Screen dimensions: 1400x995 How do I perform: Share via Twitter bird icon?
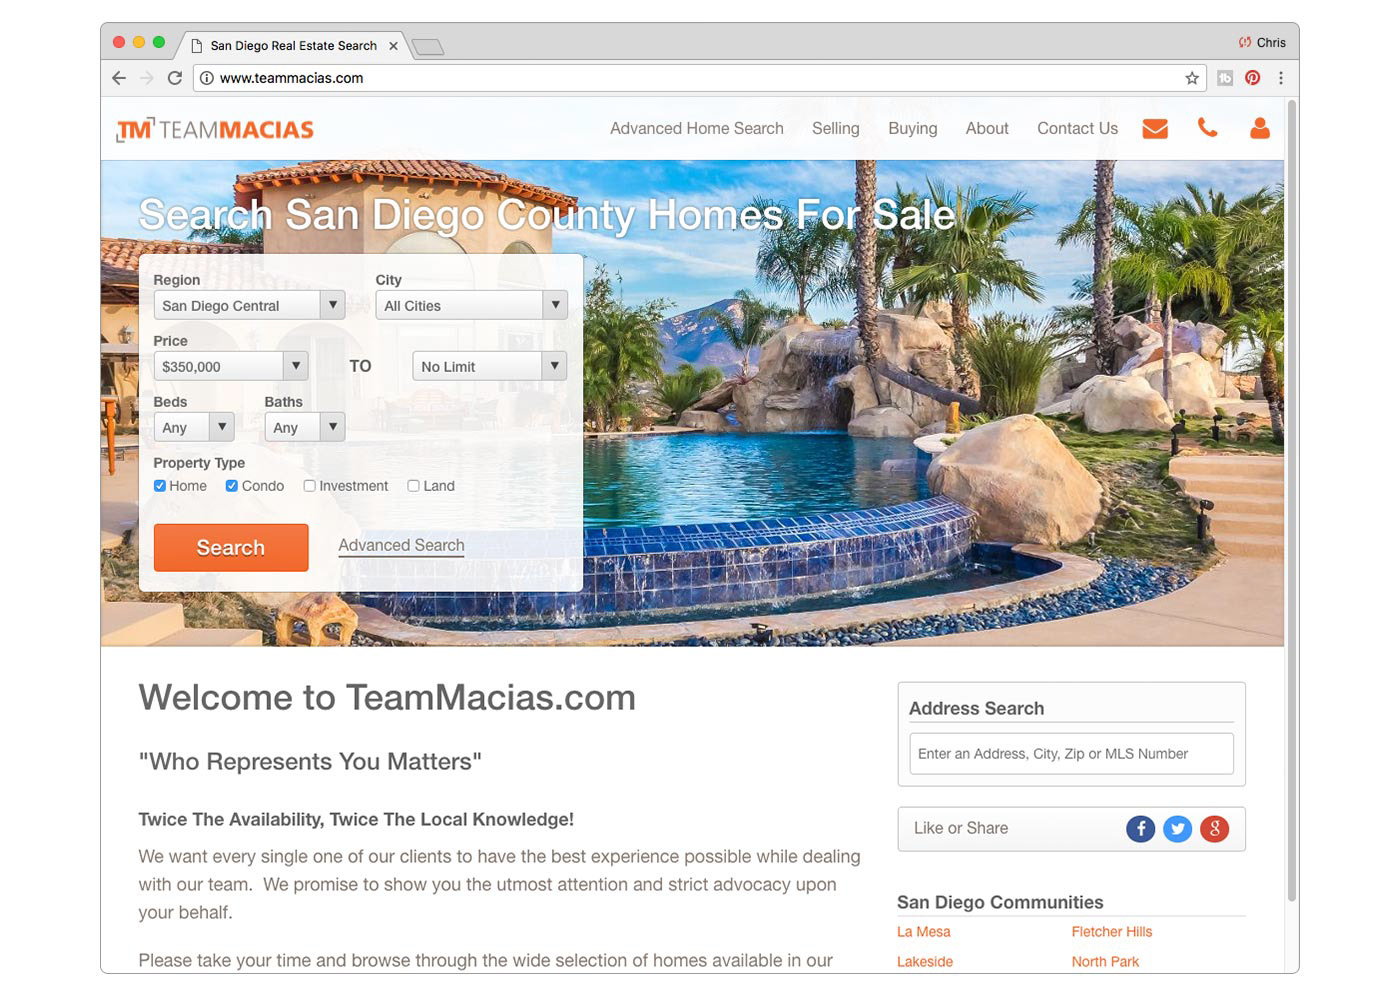[x=1177, y=828]
